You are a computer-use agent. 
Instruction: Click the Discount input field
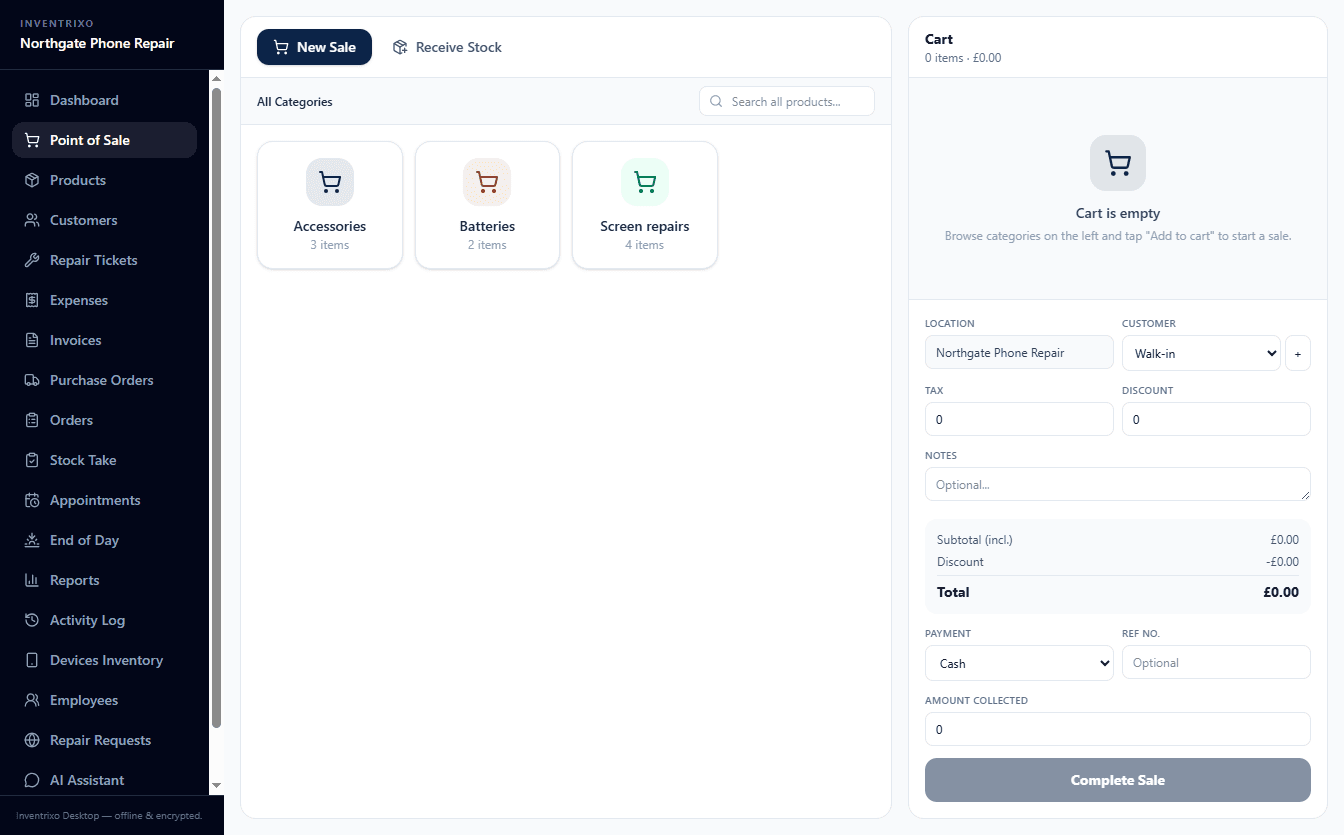tap(1216, 419)
